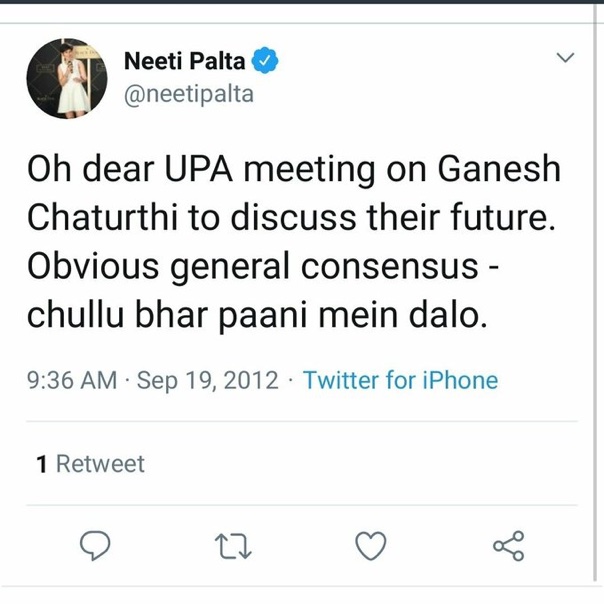Like the tweet with the heart icon
This screenshot has height=604, width=604.
point(371,545)
